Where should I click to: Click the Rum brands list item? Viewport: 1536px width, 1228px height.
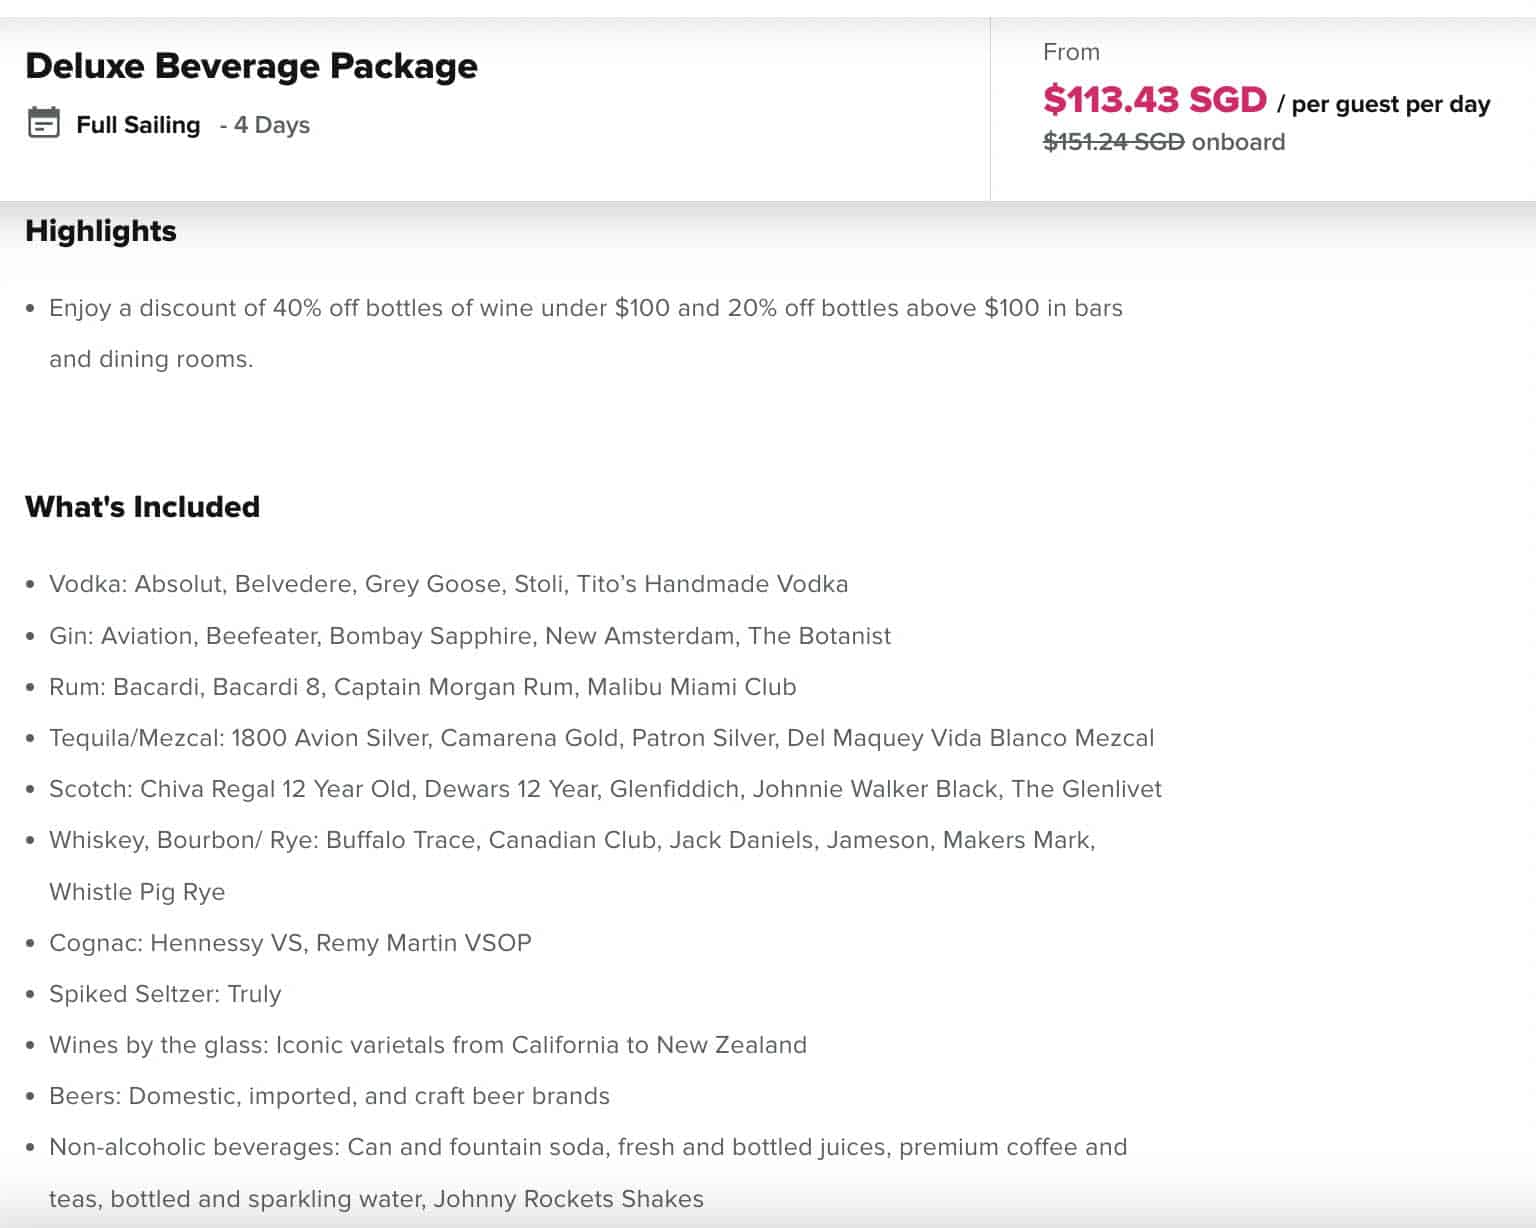(x=422, y=687)
